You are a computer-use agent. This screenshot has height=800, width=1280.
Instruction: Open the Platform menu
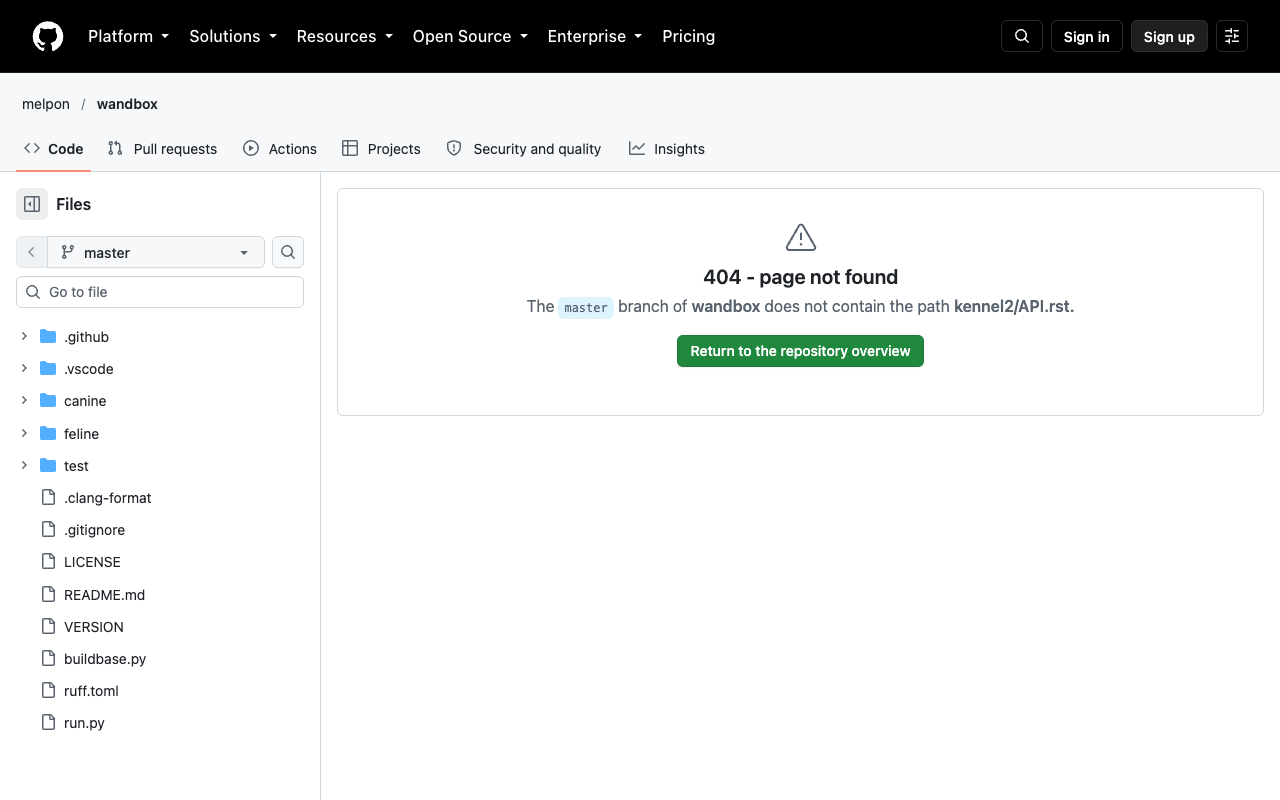point(129,36)
